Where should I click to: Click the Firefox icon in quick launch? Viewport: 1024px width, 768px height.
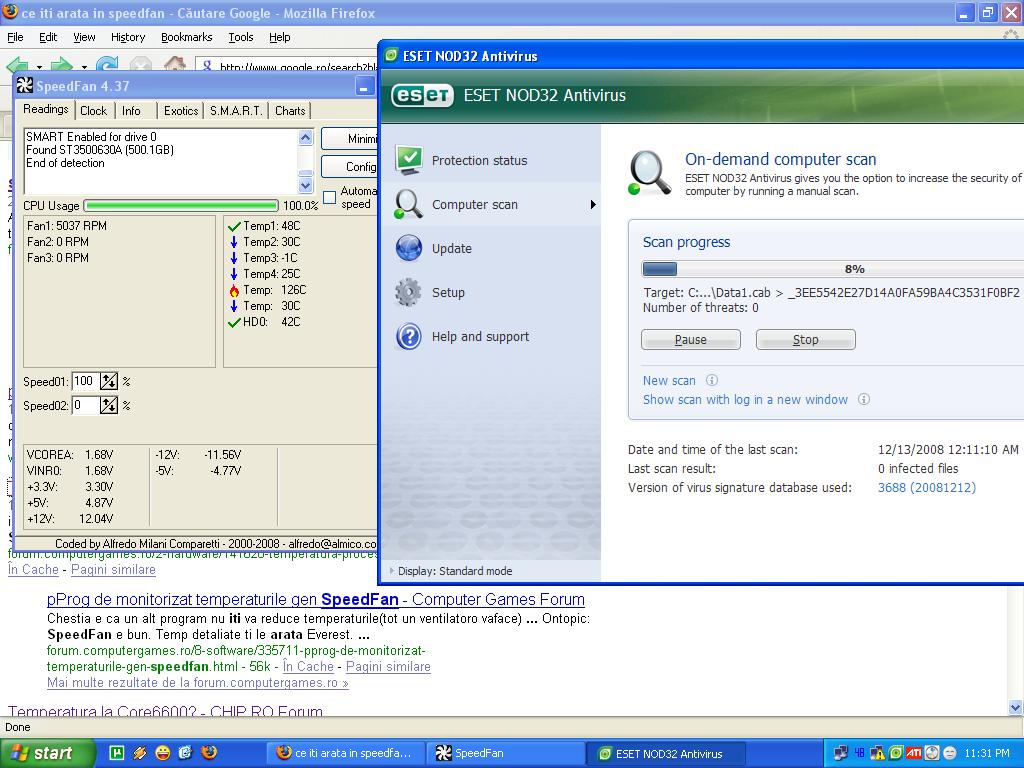coord(209,753)
